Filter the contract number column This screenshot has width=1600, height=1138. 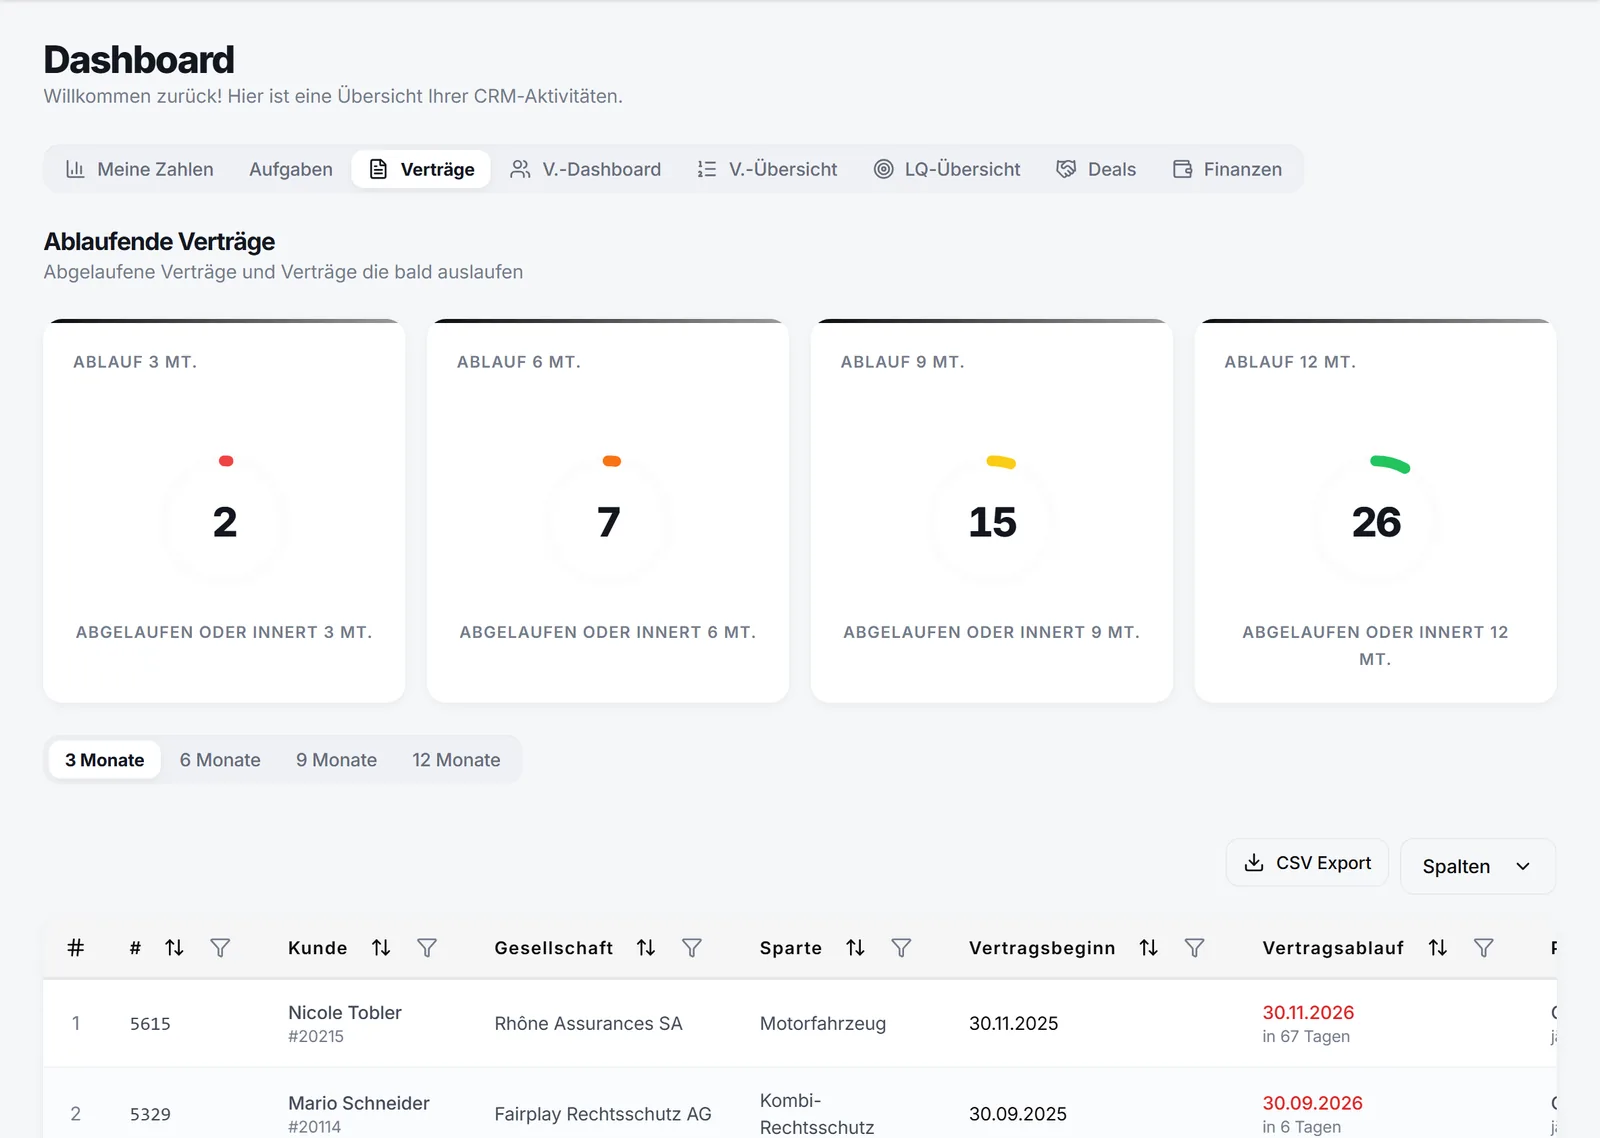click(x=220, y=947)
